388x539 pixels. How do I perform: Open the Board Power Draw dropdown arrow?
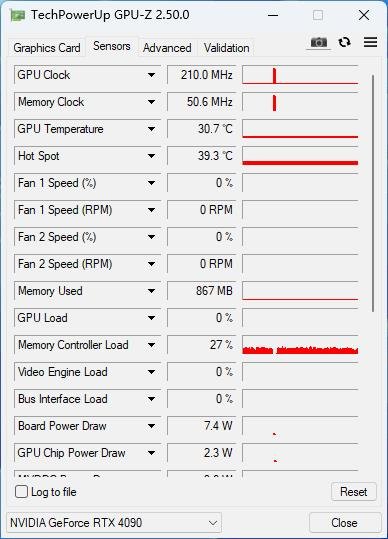151,426
